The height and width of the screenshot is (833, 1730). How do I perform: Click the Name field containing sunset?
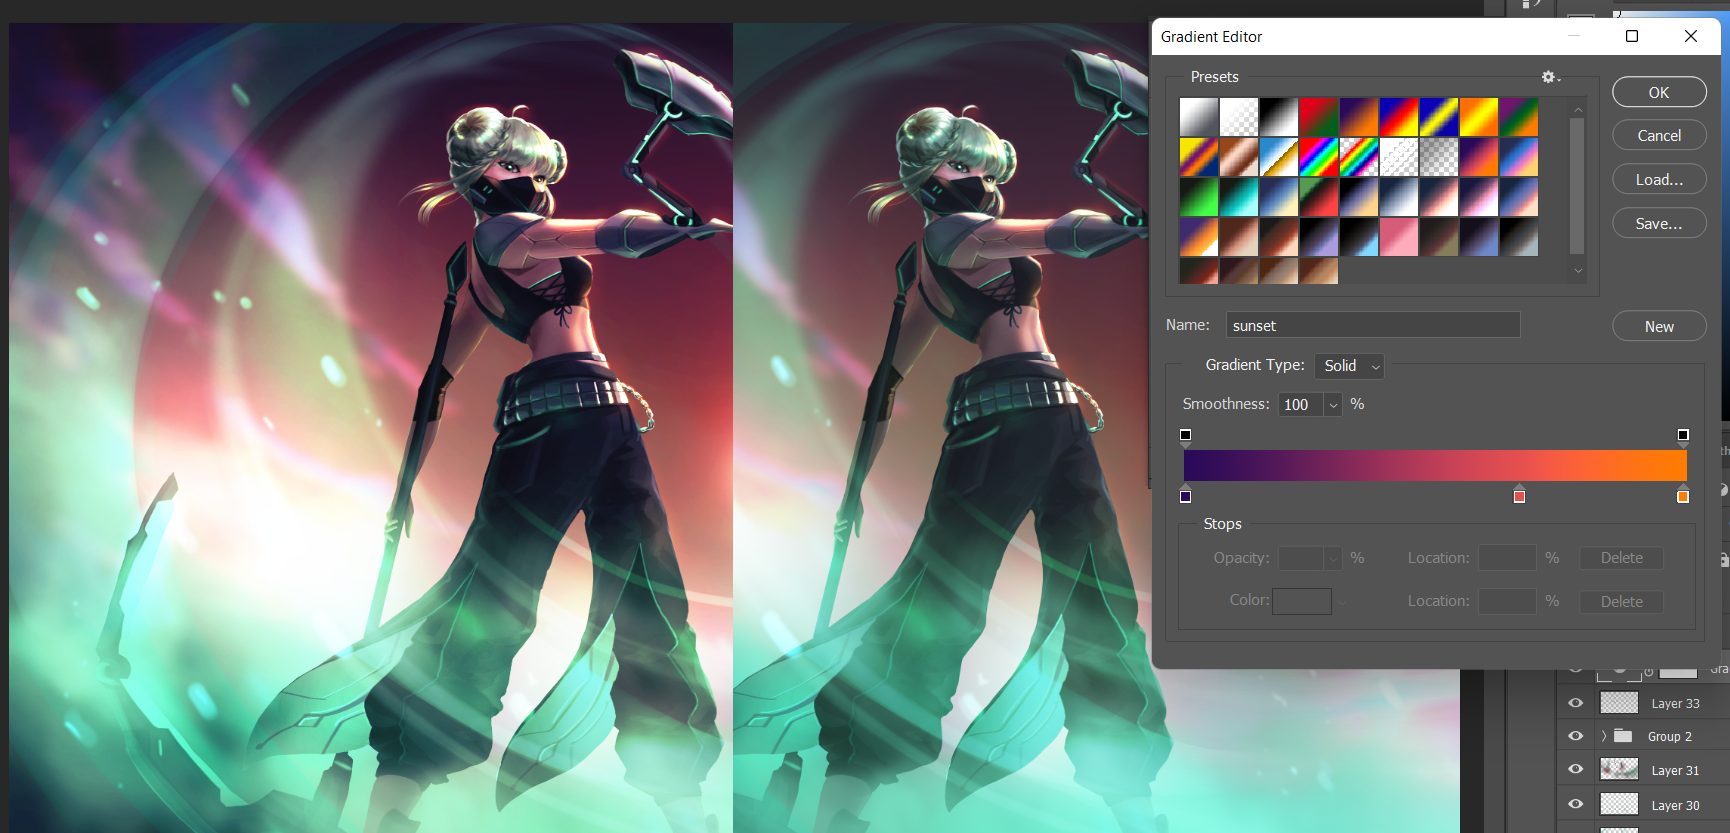click(x=1373, y=325)
